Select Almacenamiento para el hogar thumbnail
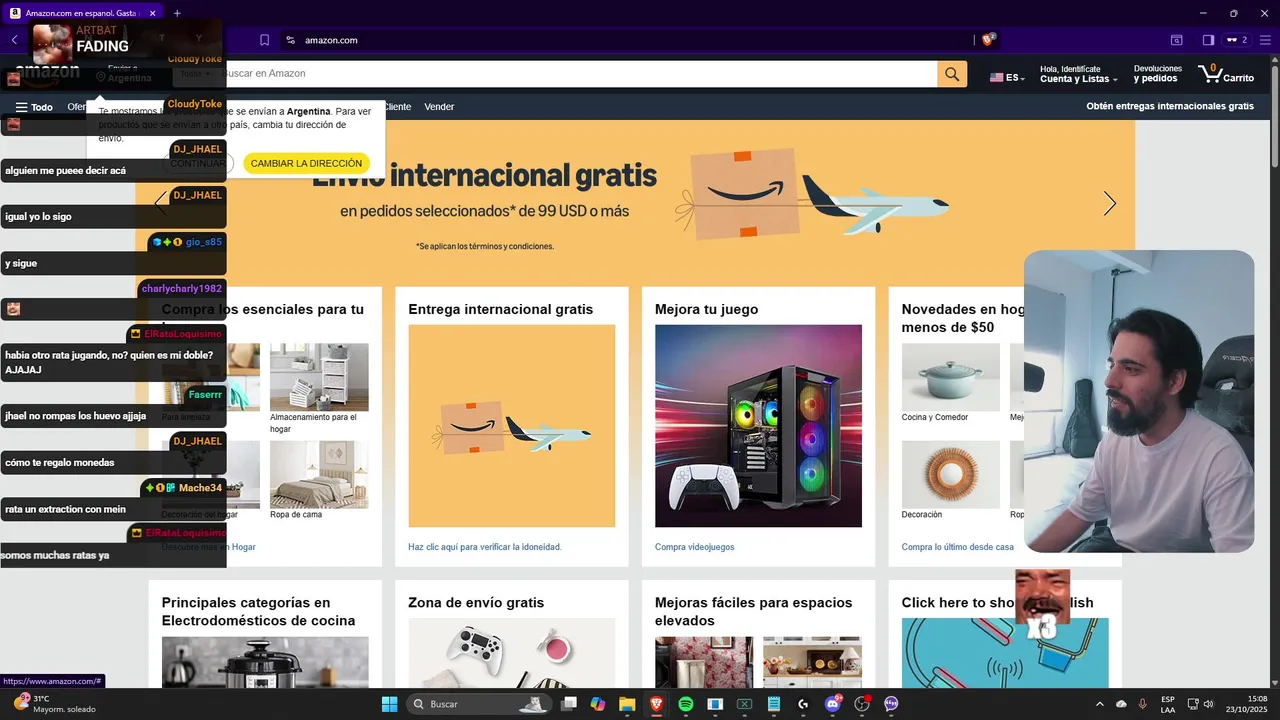Viewport: 1280px width, 720px height. click(x=319, y=377)
